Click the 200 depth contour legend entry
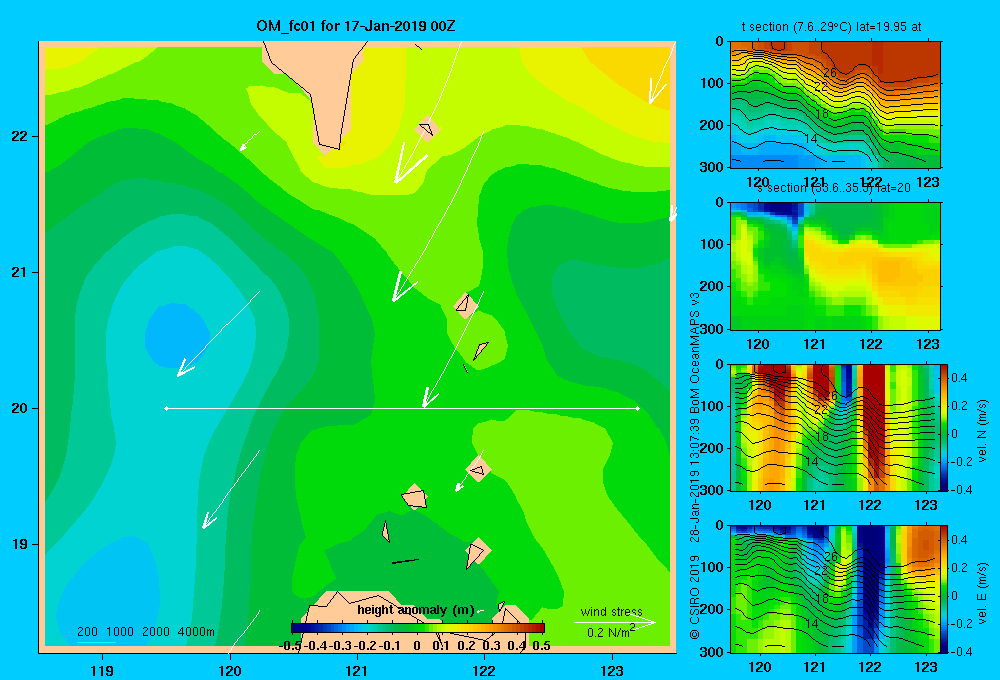This screenshot has width=1000, height=680. click(x=87, y=632)
